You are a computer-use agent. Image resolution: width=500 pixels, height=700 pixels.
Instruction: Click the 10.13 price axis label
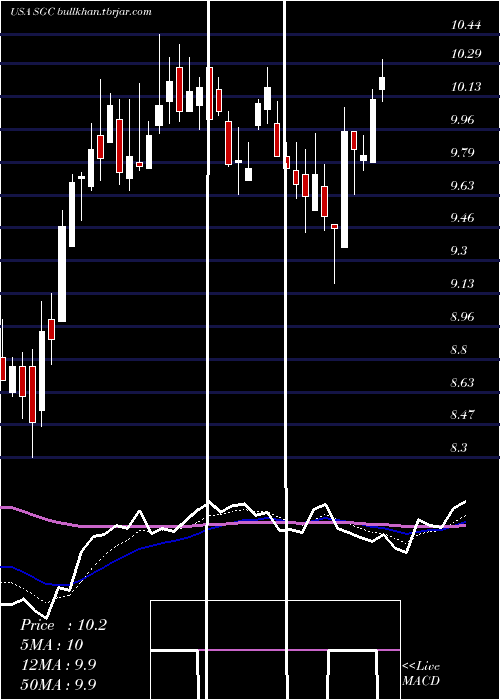click(466, 87)
